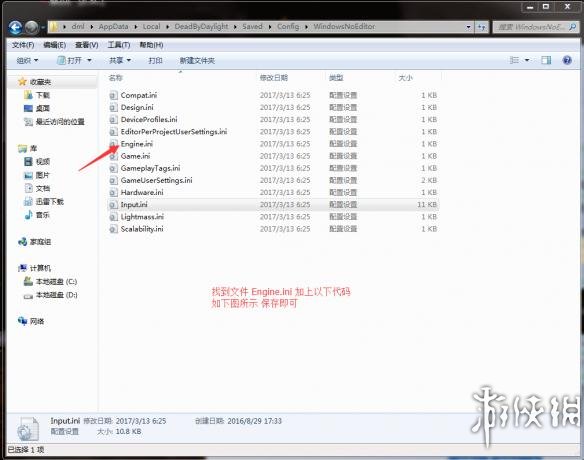Select GameUserSettings.ini in the list
584x460 pixels.
point(156,180)
